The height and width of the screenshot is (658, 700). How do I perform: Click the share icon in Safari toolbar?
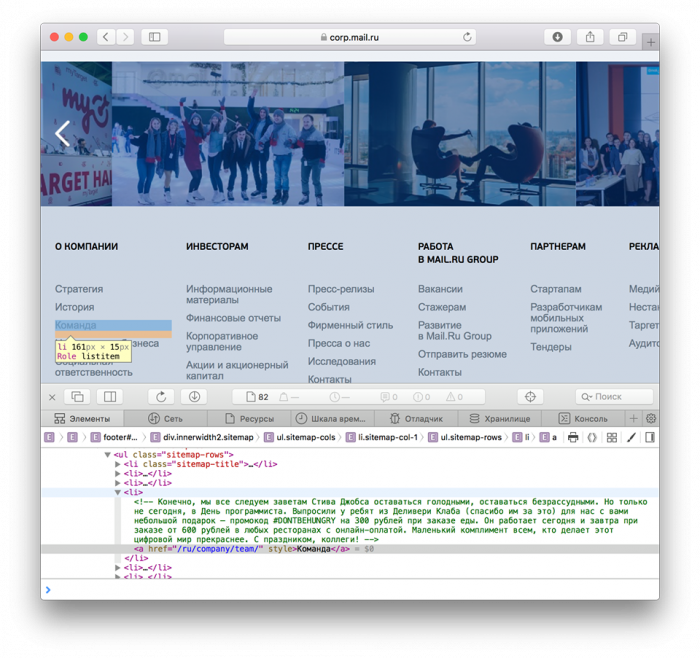590,37
